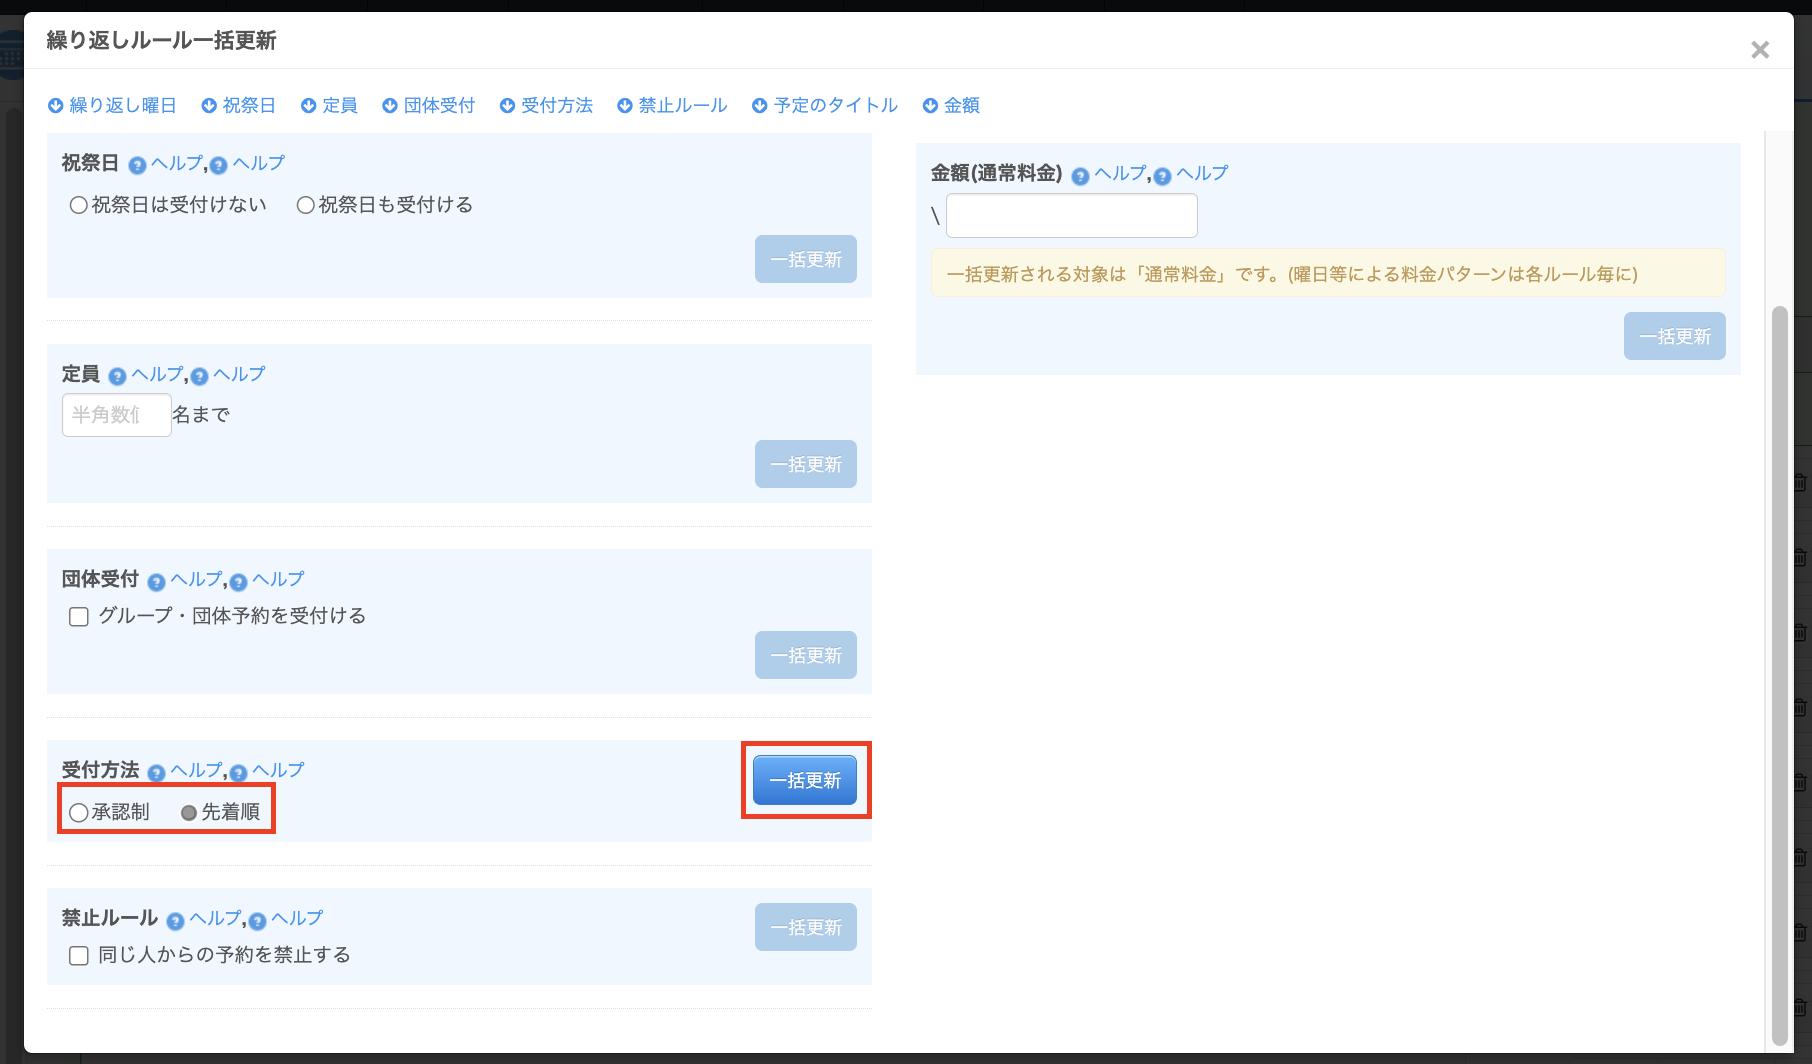This screenshot has width=1812, height=1064.
Task: Select the 祝祭日は受付けない radio option
Action: click(79, 205)
